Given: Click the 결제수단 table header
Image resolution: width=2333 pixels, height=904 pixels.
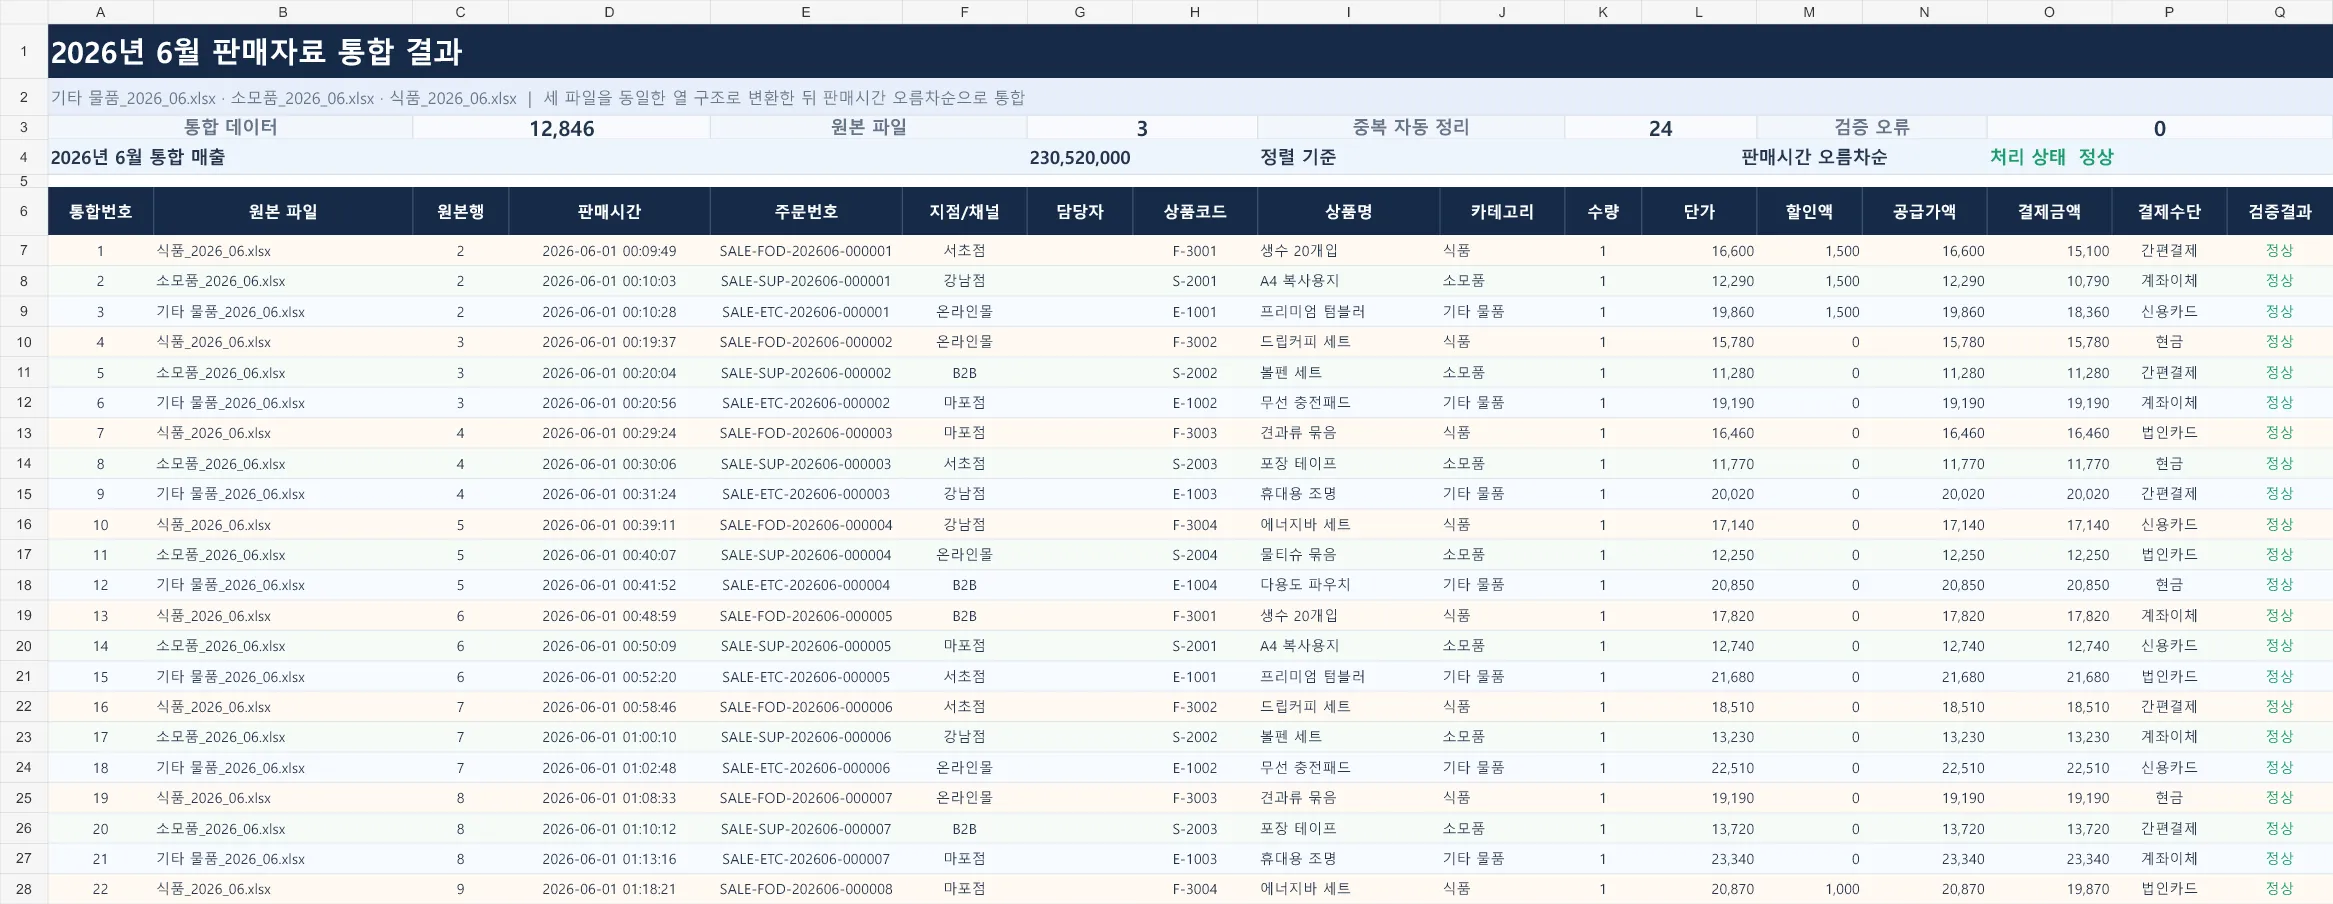Looking at the screenshot, I should [x=2169, y=211].
